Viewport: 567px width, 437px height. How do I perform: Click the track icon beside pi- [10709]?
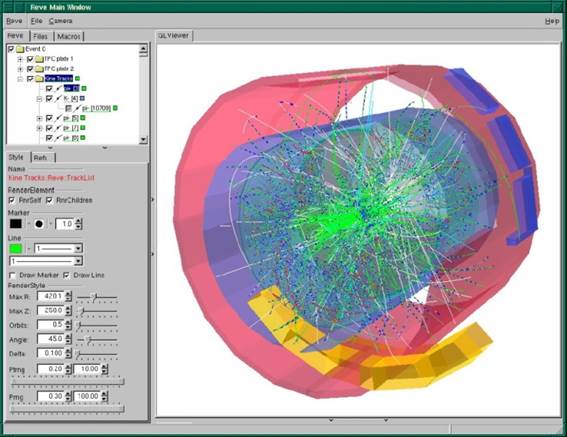tap(77, 108)
